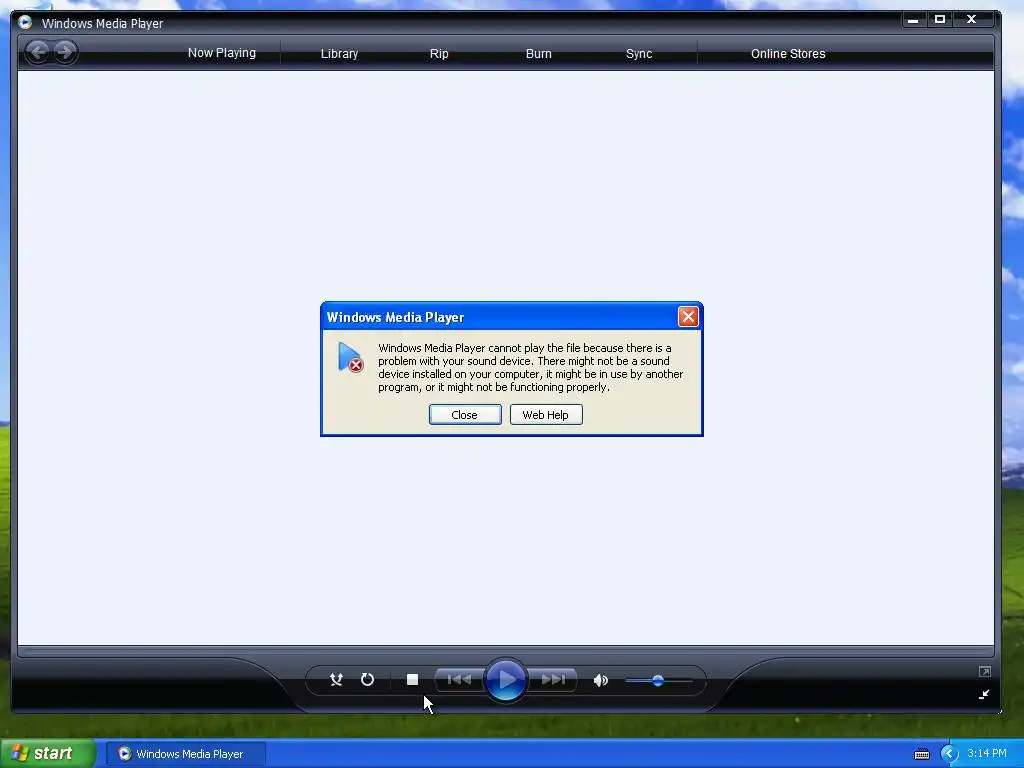Open the Now Playing tab
The width and height of the screenshot is (1024, 768).
[222, 53]
